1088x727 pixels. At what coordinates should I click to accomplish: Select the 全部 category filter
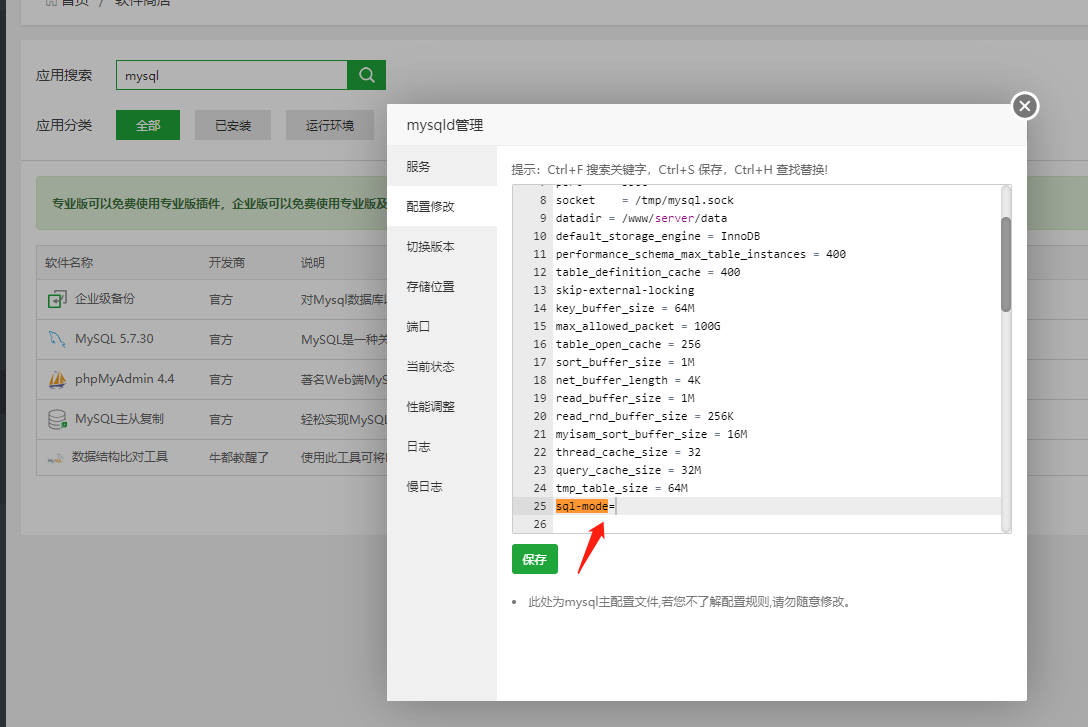pyautogui.click(x=147, y=126)
